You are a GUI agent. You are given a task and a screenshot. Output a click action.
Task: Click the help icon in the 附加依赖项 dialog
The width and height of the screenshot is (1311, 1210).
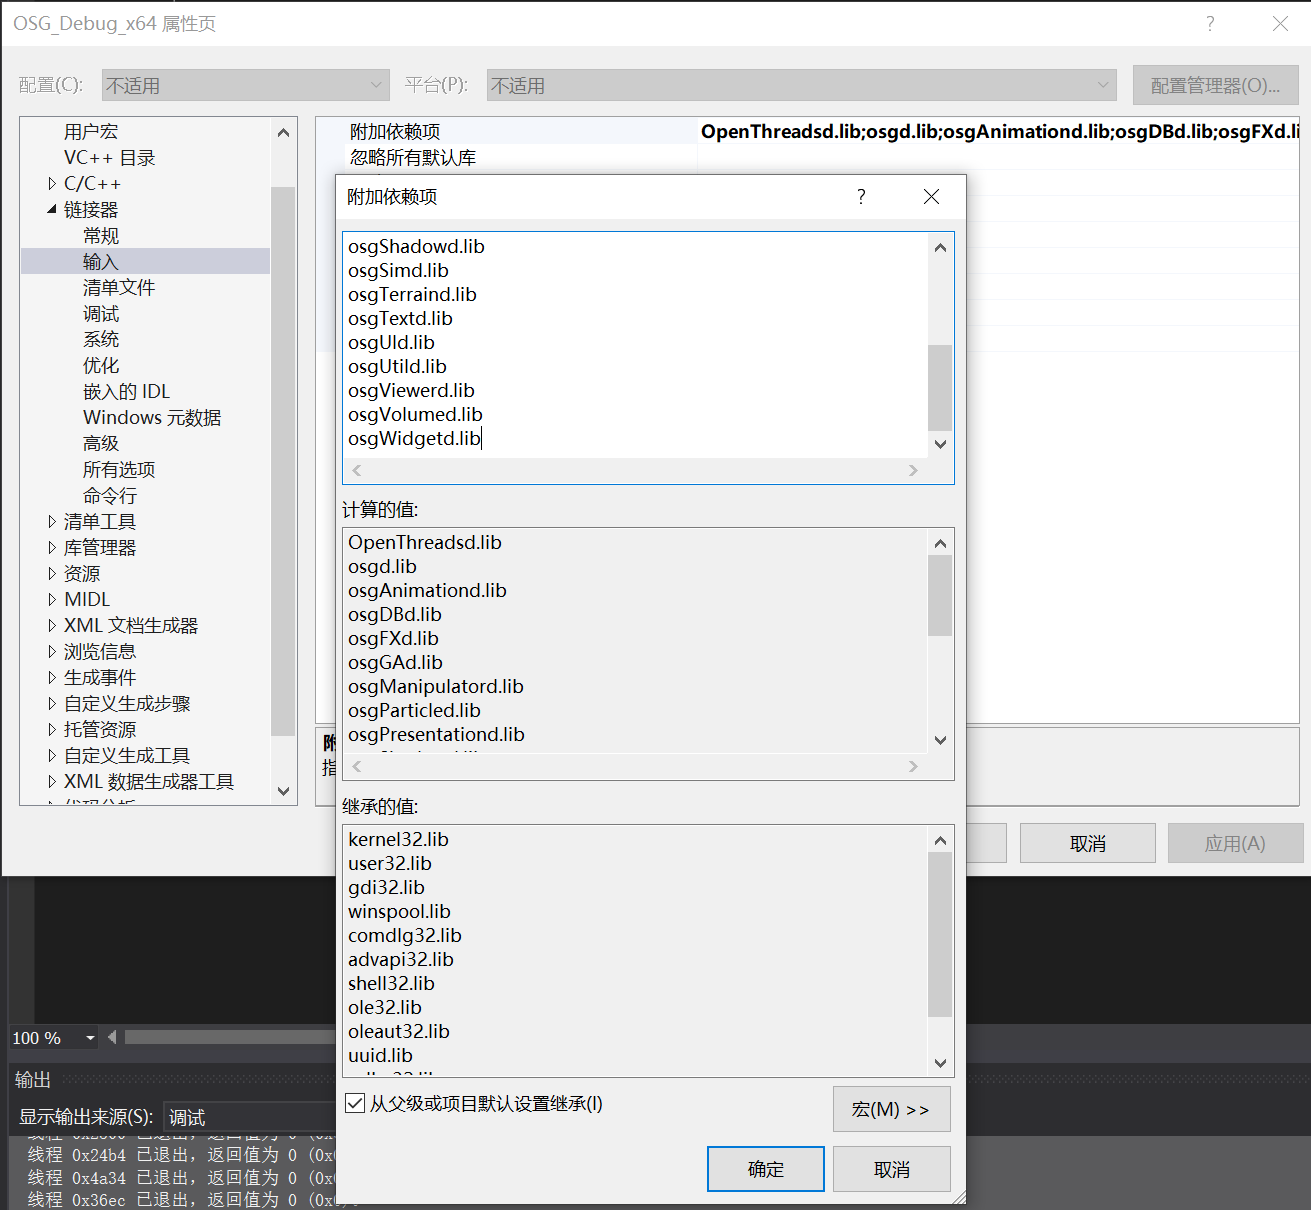pos(860,196)
